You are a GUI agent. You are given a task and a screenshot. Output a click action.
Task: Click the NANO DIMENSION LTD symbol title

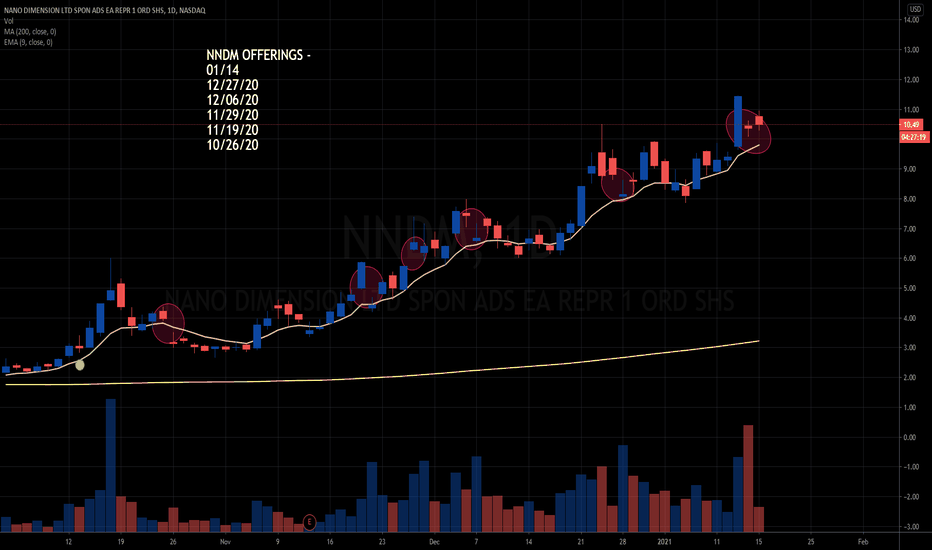[105, 10]
